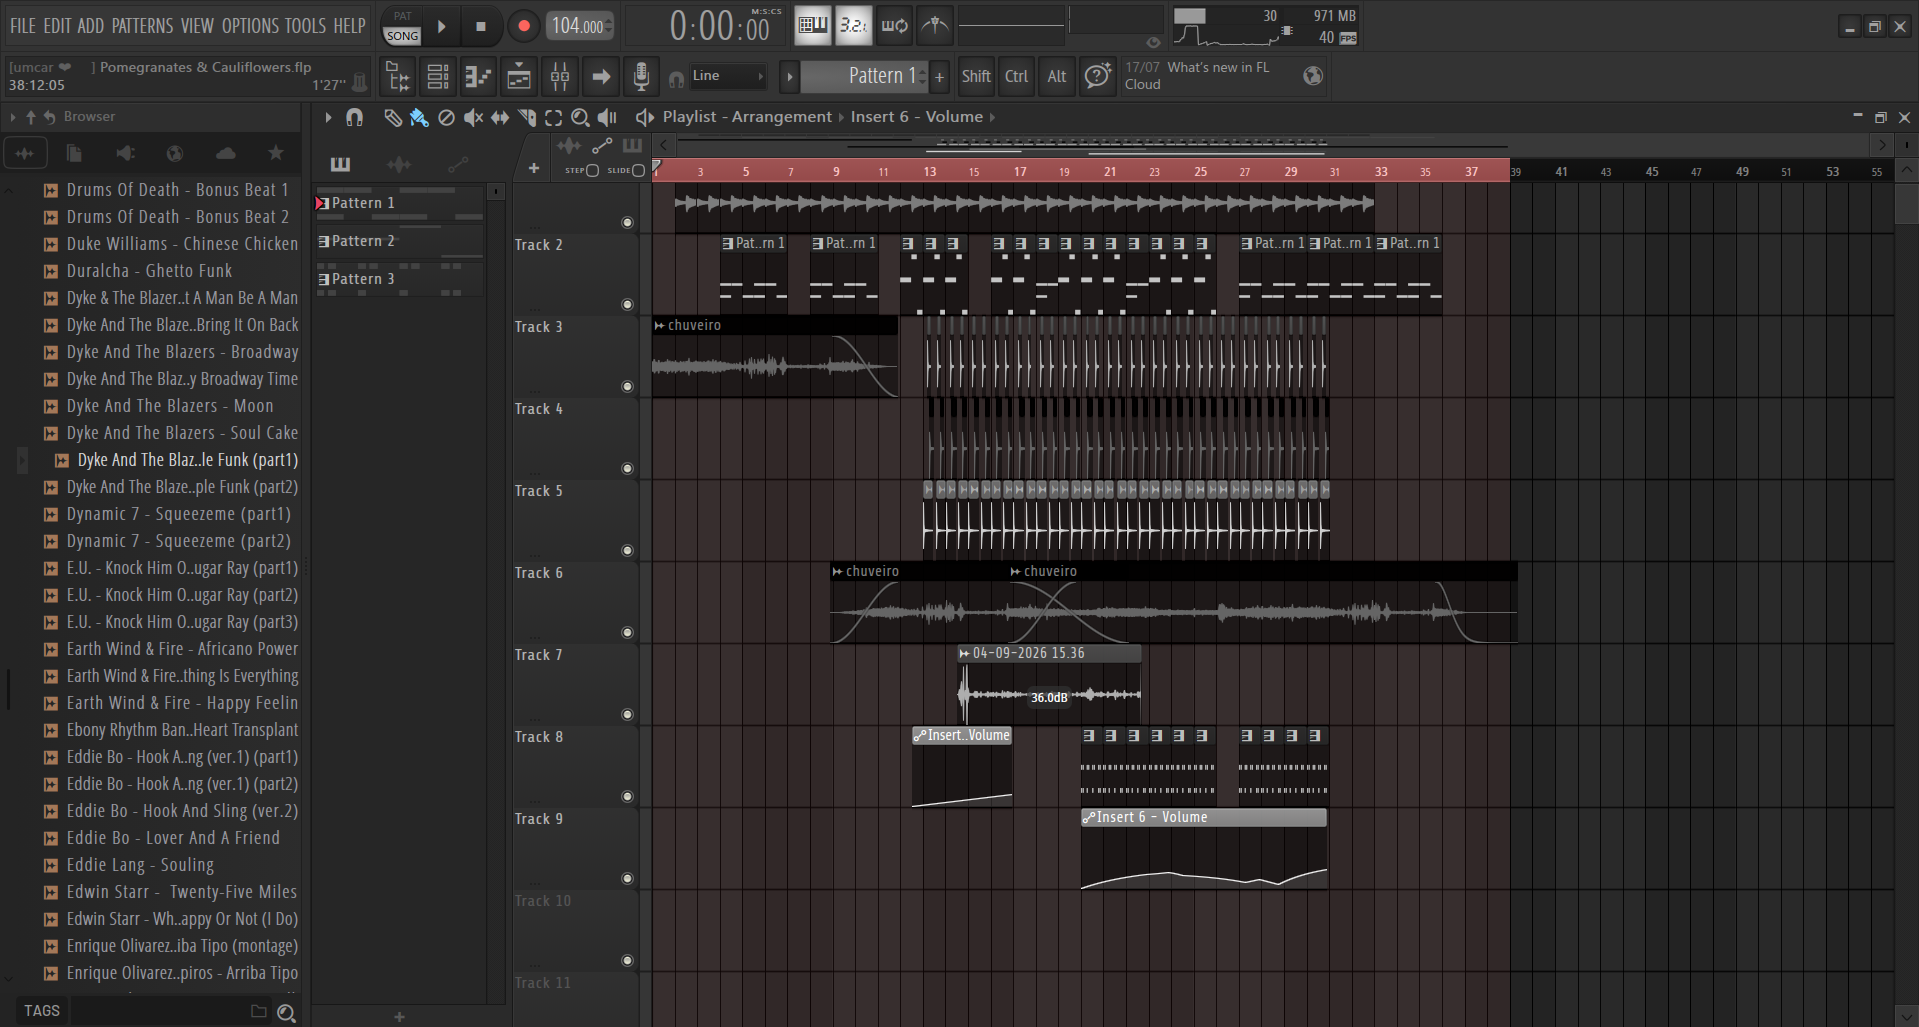Switch to SONG mode
The height and width of the screenshot is (1027, 1919).
point(402,36)
